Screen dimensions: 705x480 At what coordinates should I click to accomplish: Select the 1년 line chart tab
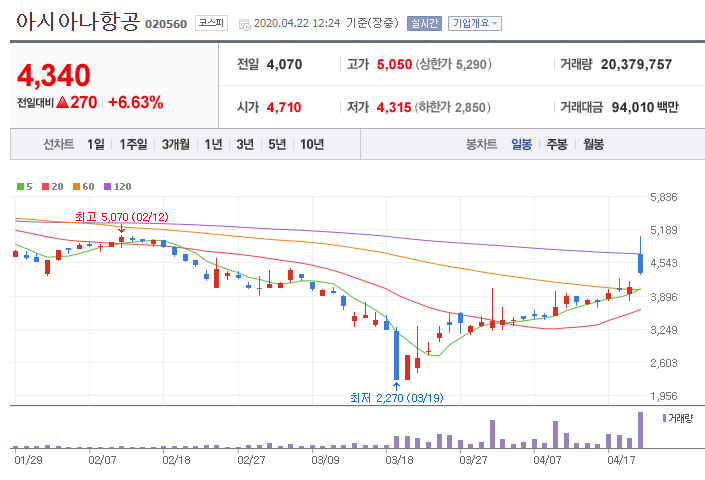tap(214, 144)
